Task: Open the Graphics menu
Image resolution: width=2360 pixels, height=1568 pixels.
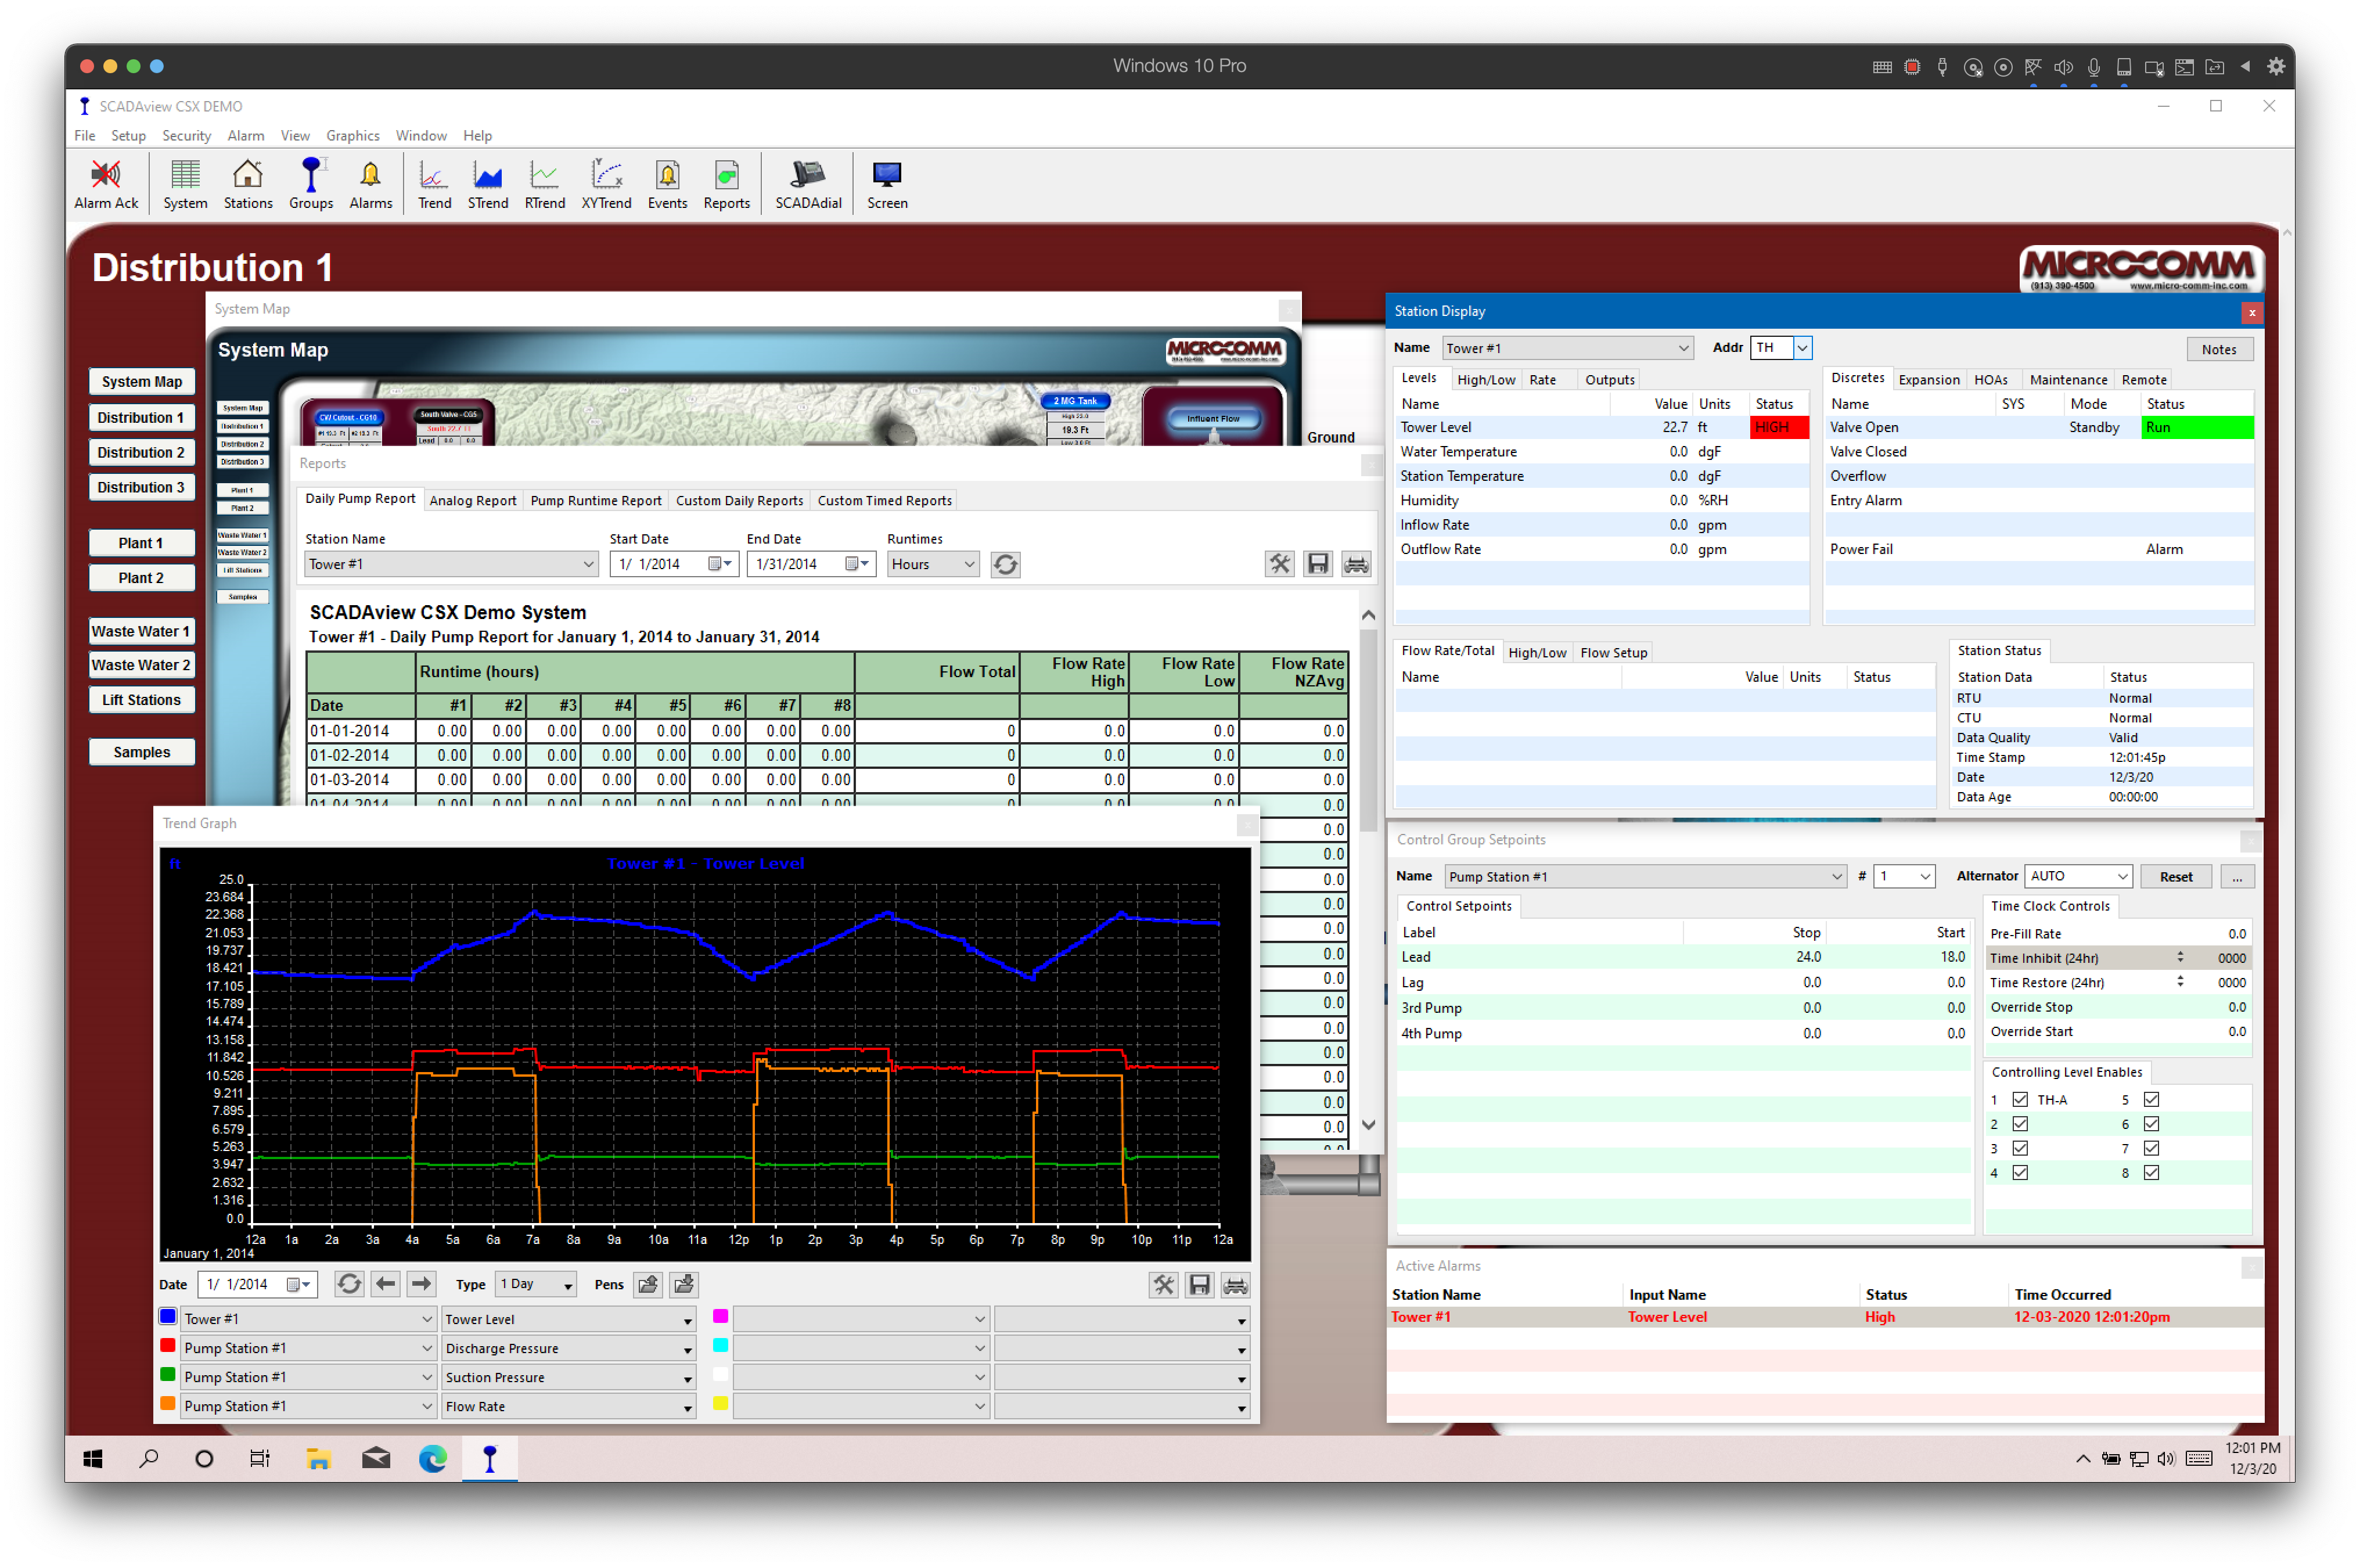Action: click(352, 135)
